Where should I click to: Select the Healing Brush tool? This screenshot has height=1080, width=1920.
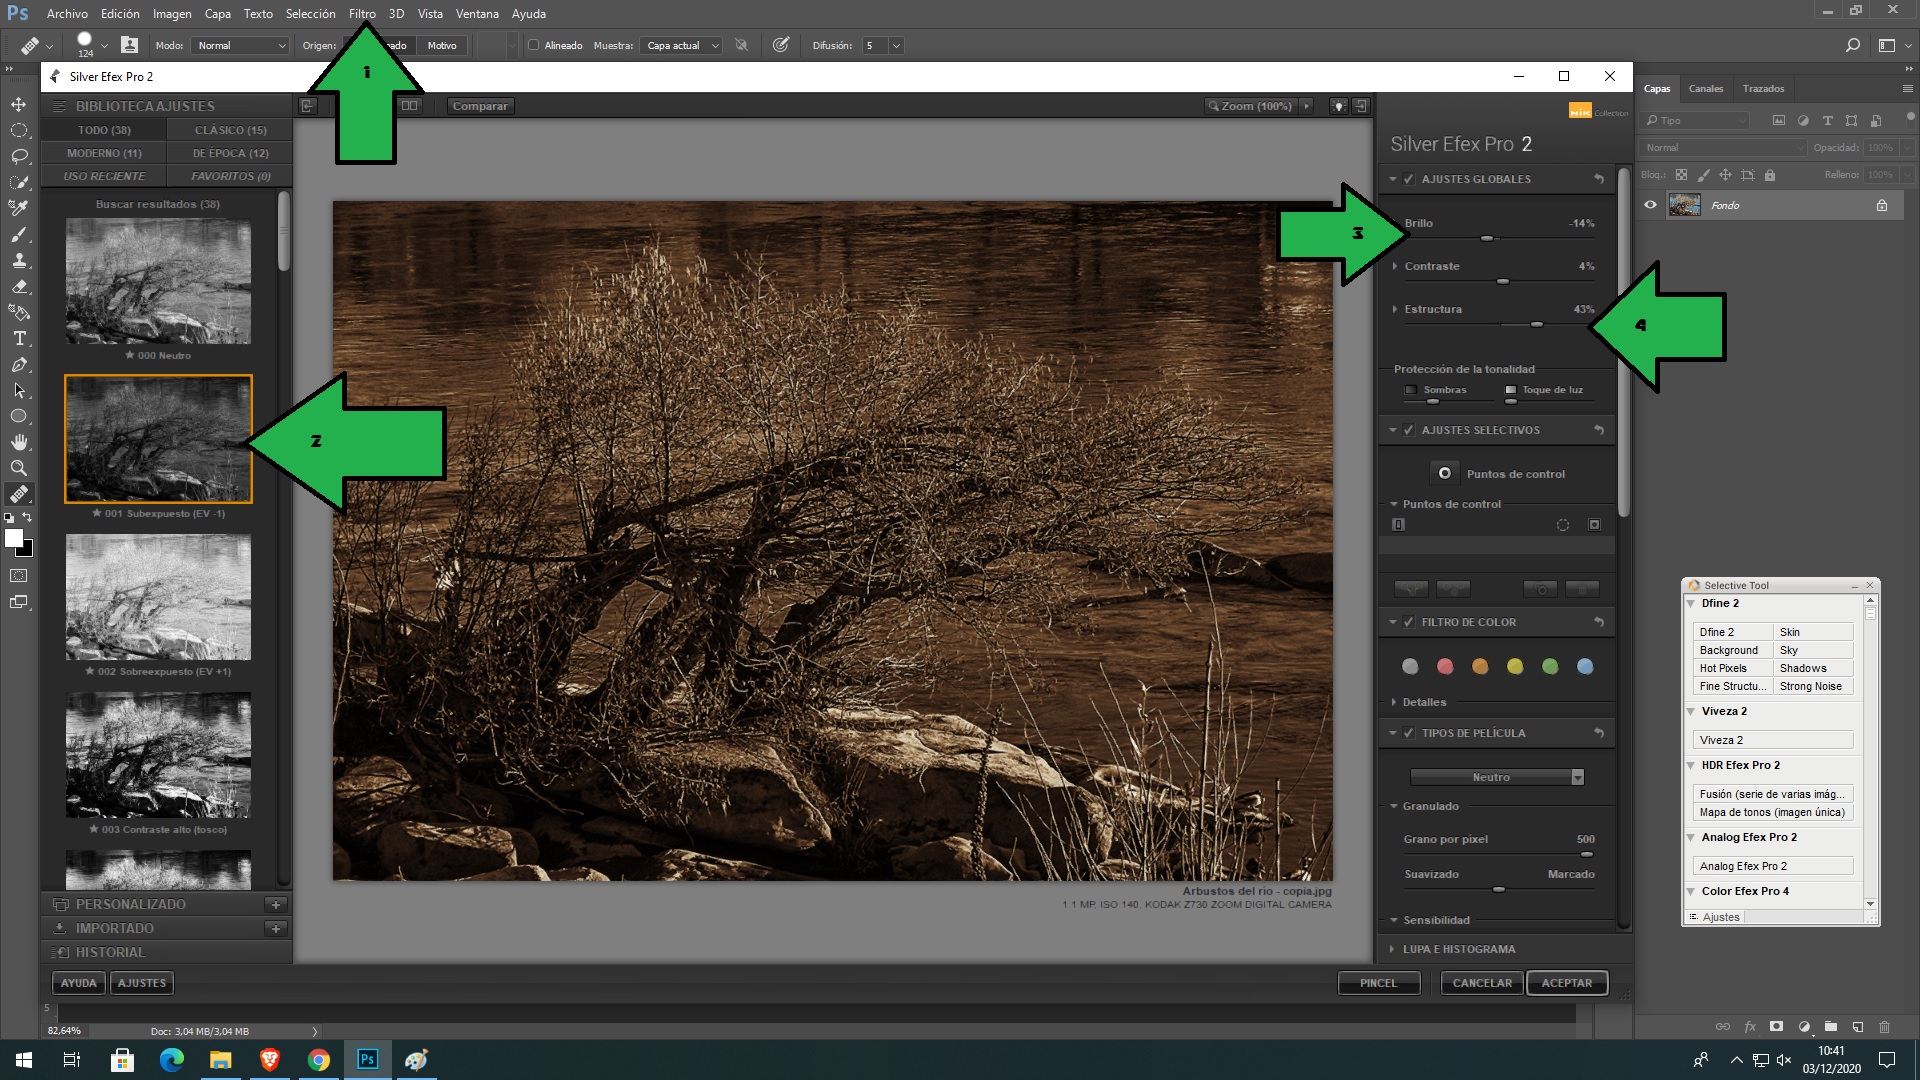(x=19, y=494)
